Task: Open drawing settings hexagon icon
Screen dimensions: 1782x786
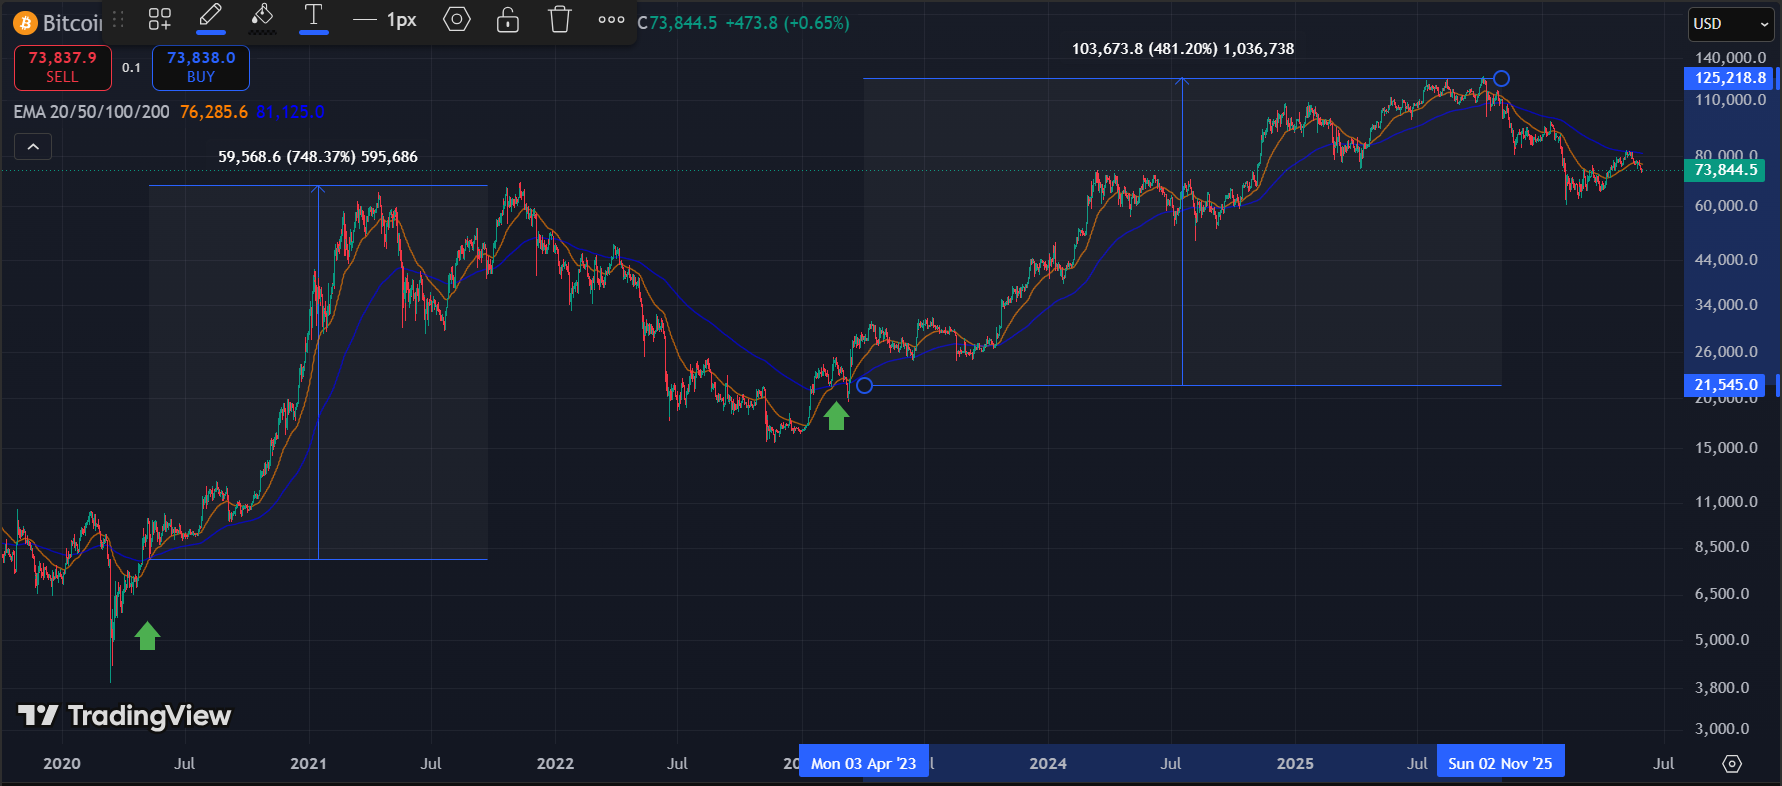Action: pos(457,19)
